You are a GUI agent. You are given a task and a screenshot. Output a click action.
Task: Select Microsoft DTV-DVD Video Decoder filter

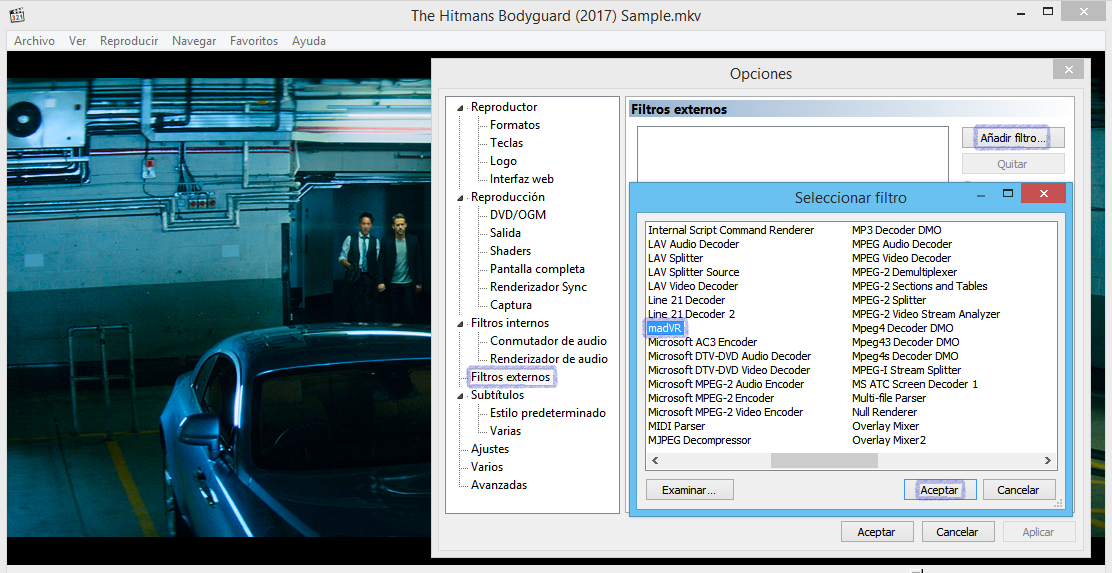(729, 370)
